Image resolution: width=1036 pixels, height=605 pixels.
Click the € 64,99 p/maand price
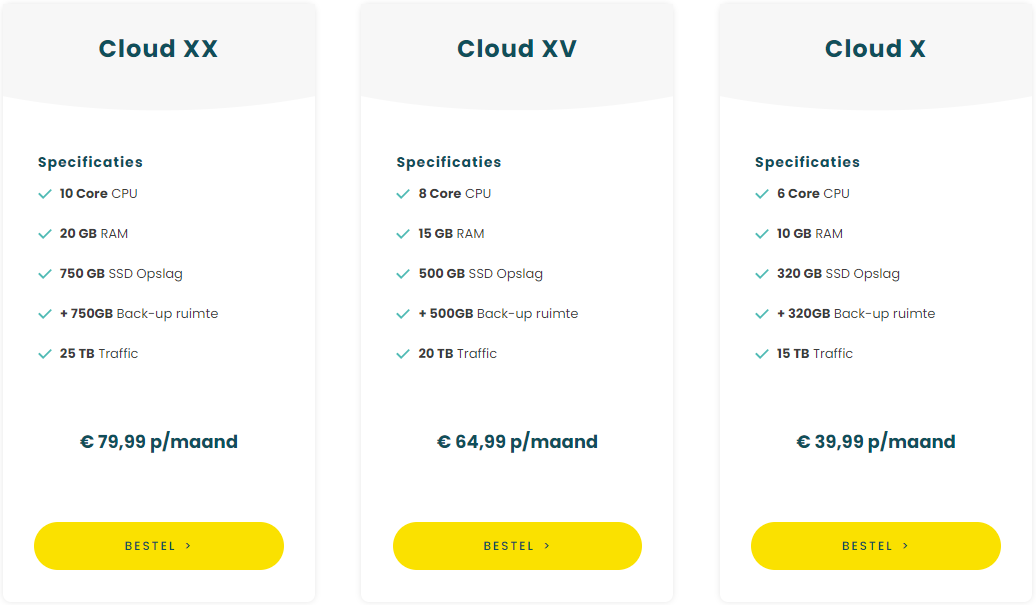coord(517,442)
